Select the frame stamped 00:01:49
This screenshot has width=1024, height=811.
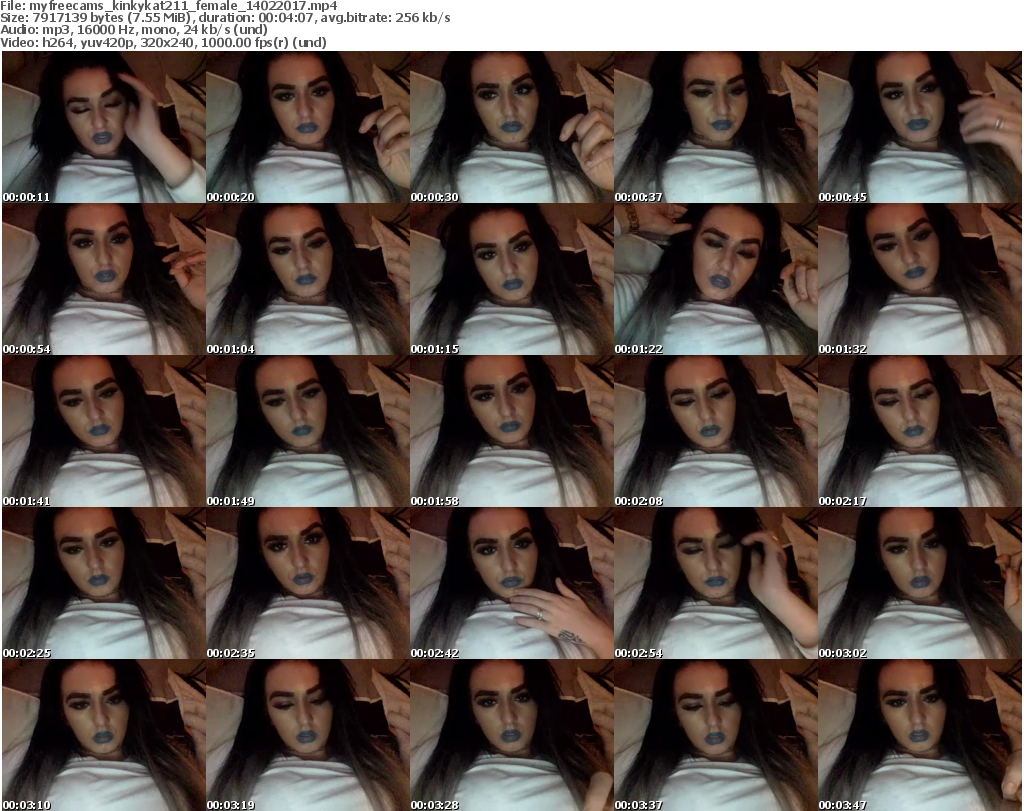(x=308, y=432)
